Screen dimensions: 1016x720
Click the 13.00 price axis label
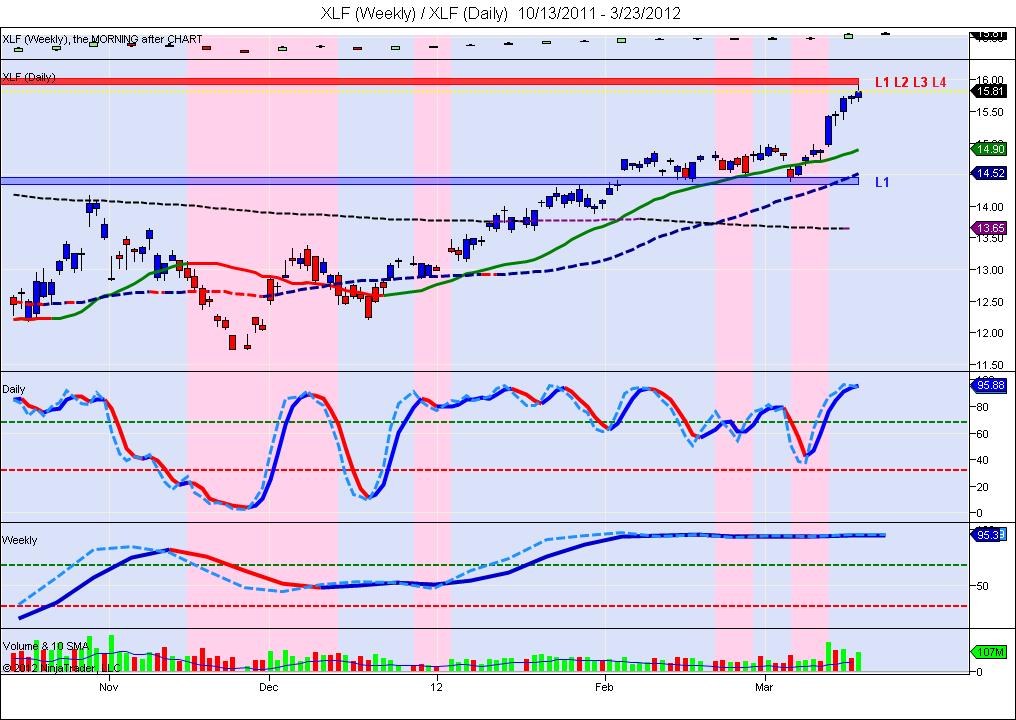[991, 270]
